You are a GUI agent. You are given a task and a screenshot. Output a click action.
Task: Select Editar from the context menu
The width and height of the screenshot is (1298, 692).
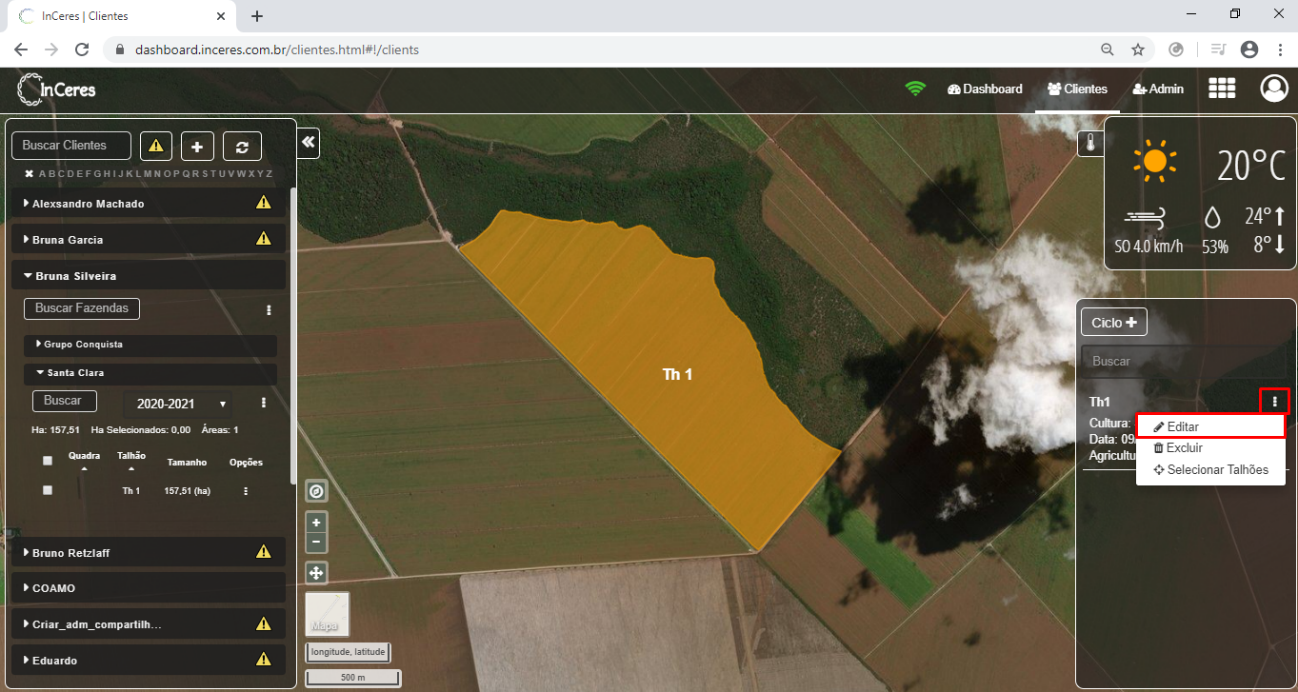point(1210,427)
